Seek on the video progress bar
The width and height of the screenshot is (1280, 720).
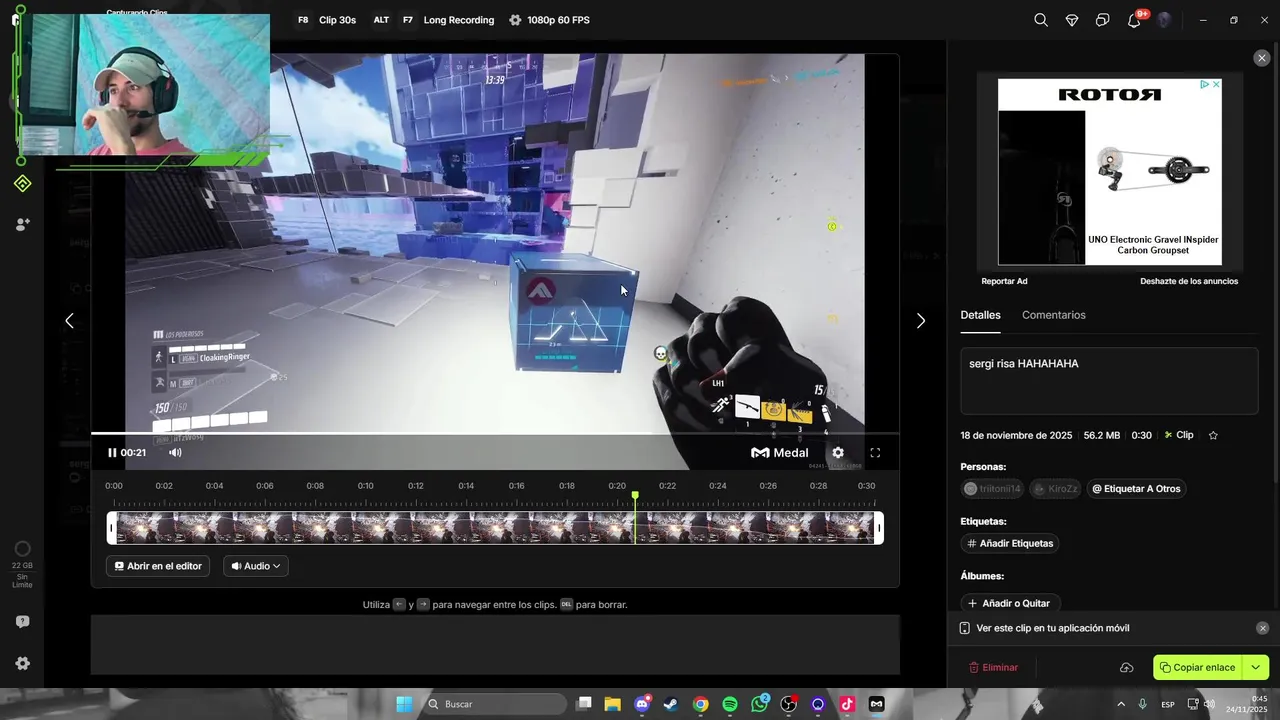pyautogui.click(x=495, y=433)
